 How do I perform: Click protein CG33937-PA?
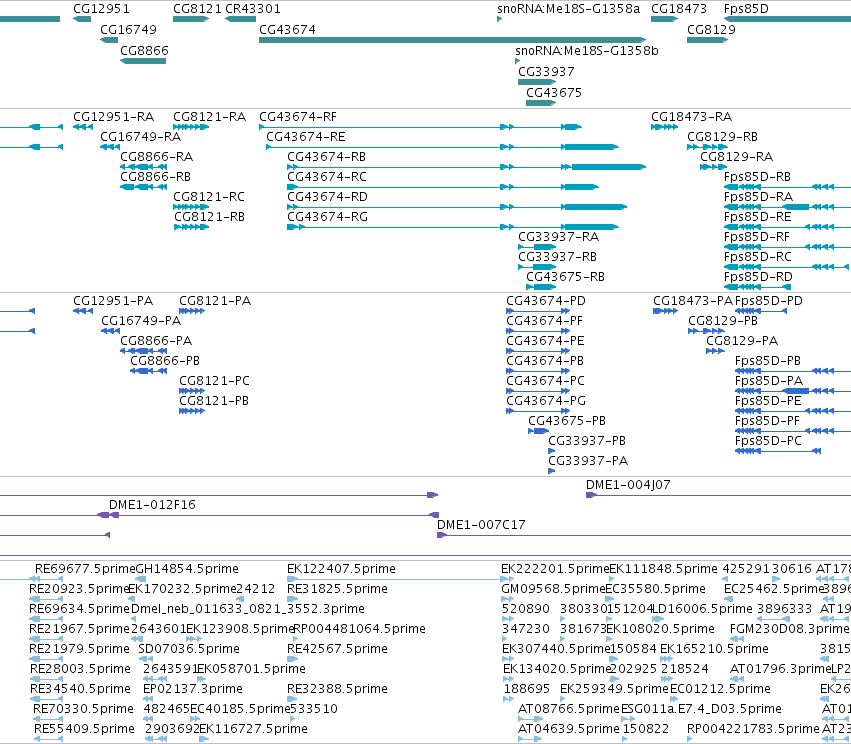pos(588,461)
